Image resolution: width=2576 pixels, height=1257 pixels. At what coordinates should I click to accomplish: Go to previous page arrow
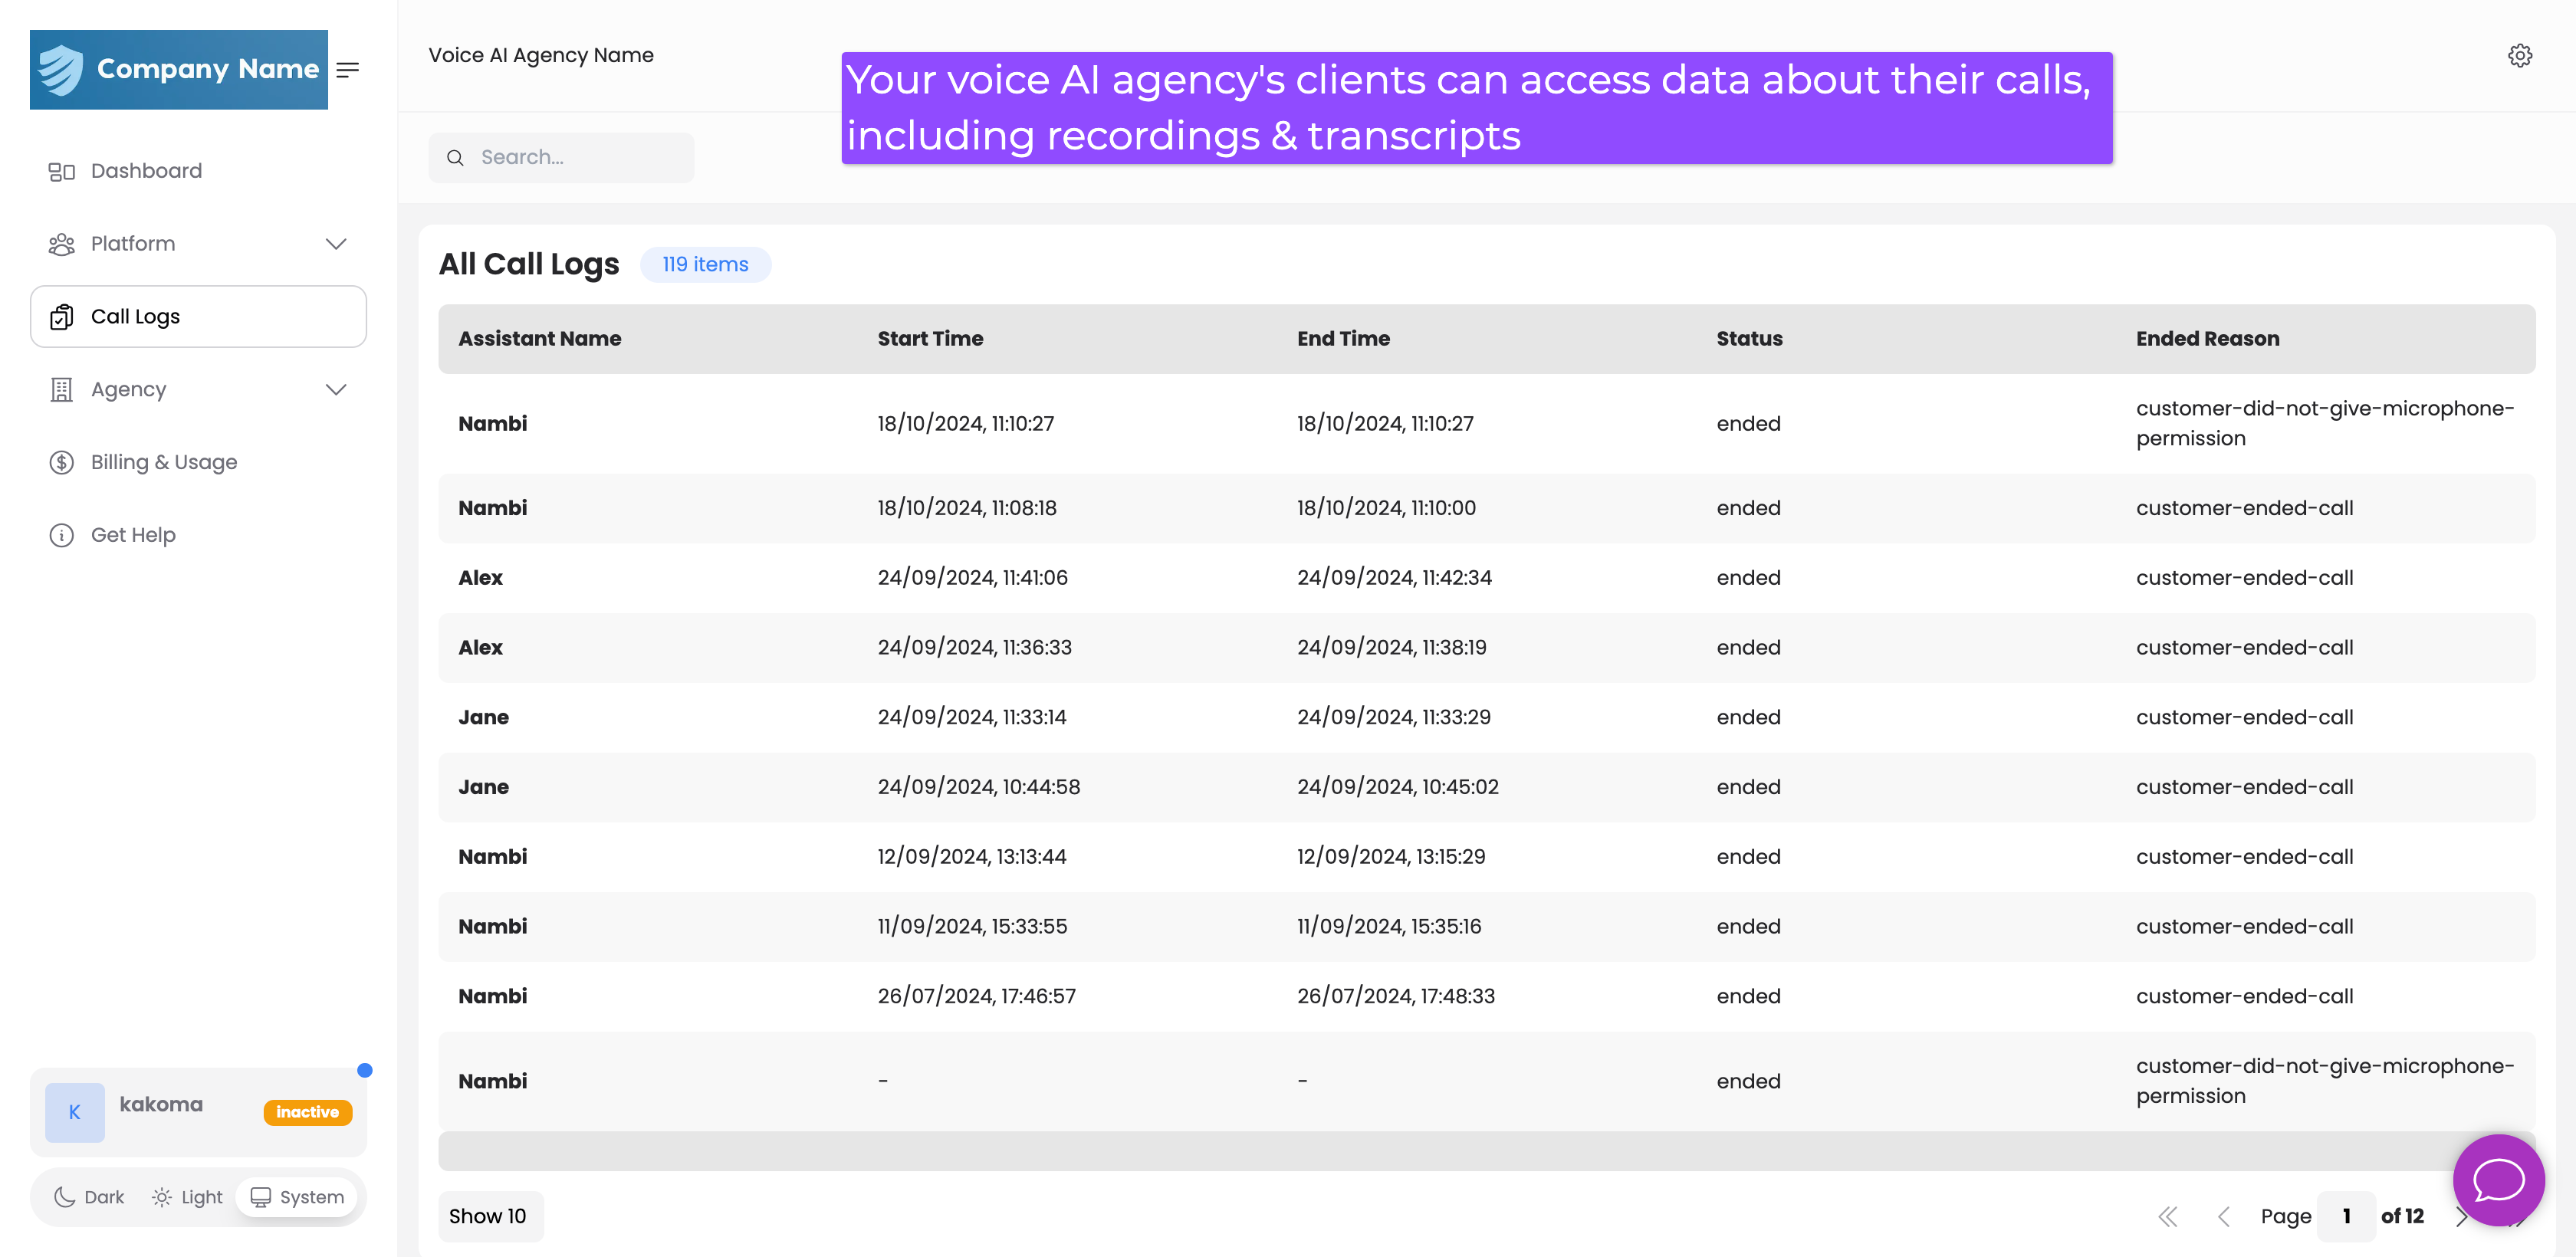pyautogui.click(x=2223, y=1216)
